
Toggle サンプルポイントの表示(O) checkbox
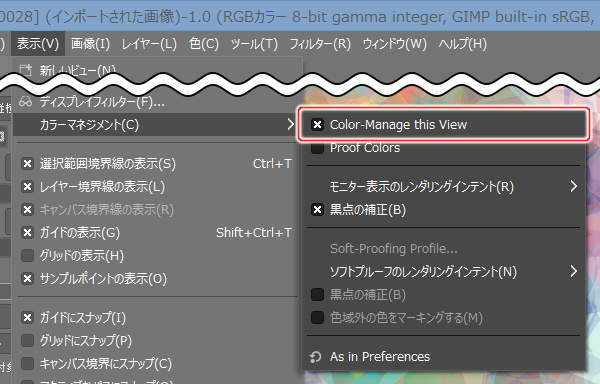(28, 278)
